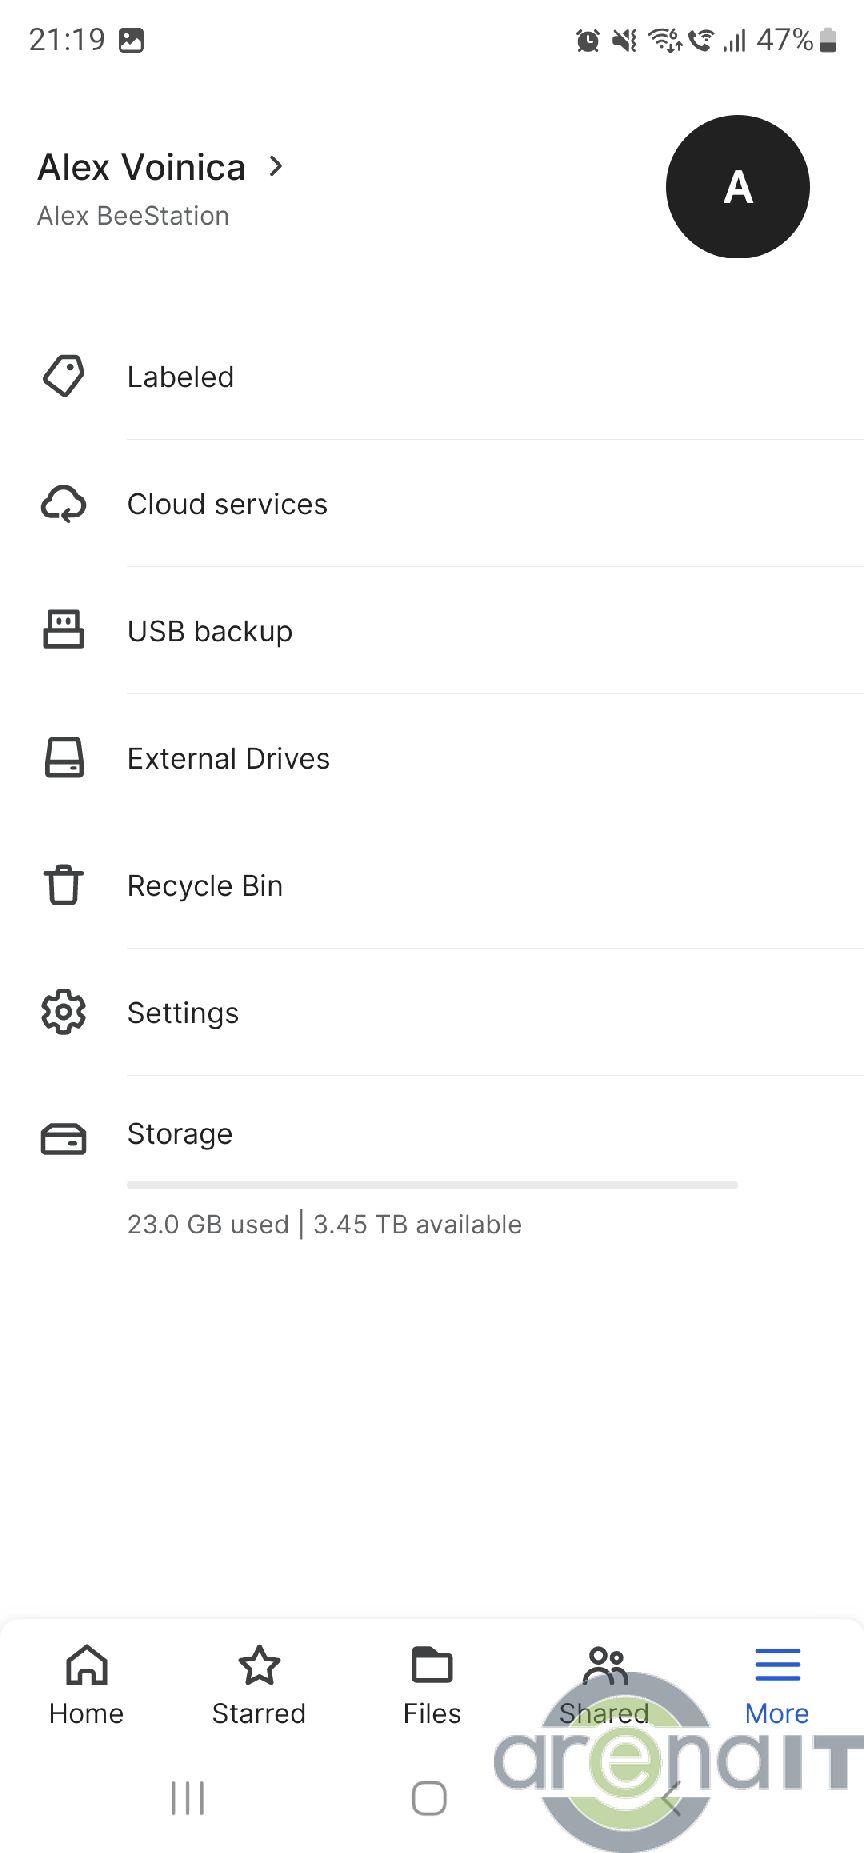Tap the Storage drive icon

[63, 1138]
